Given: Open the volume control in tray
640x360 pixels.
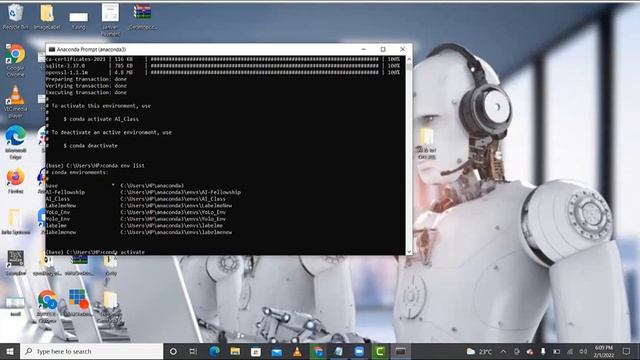Looking at the screenshot, I should 583,351.
